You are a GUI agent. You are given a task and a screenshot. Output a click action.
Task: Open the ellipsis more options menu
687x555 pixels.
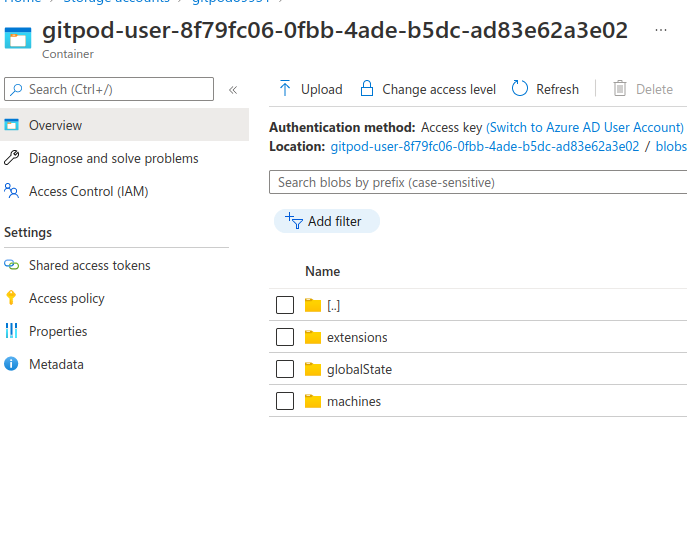point(661,30)
